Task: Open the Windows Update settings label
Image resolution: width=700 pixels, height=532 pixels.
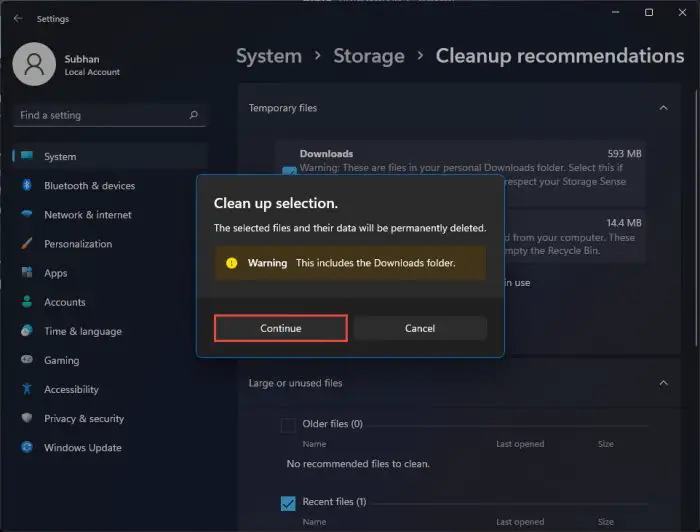Action: [x=83, y=448]
